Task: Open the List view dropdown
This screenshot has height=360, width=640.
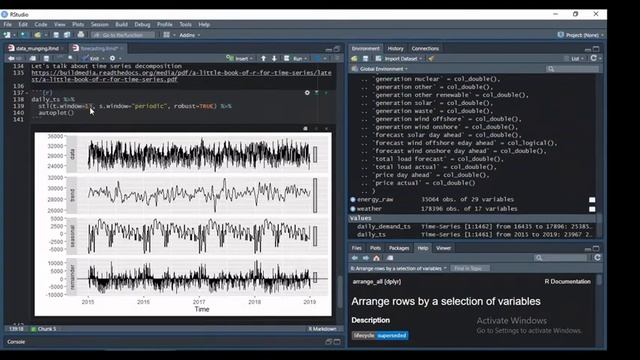Action: (574, 59)
